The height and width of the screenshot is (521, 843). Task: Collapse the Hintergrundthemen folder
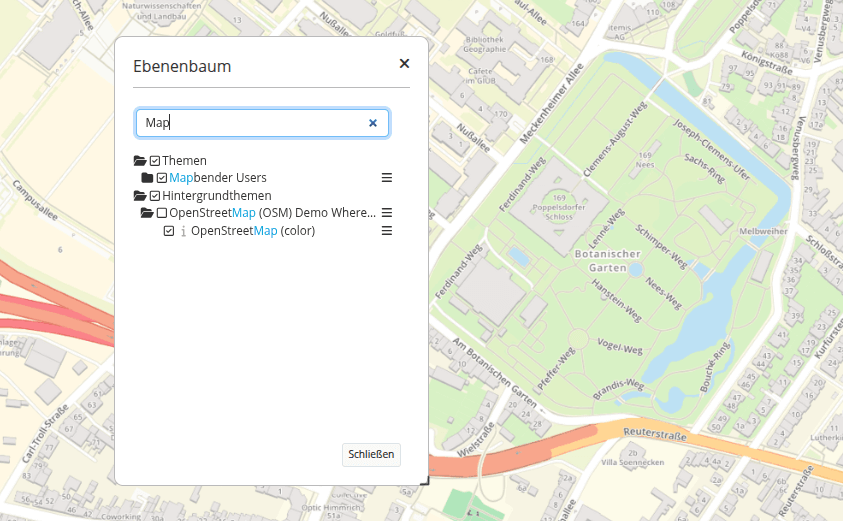(x=139, y=196)
